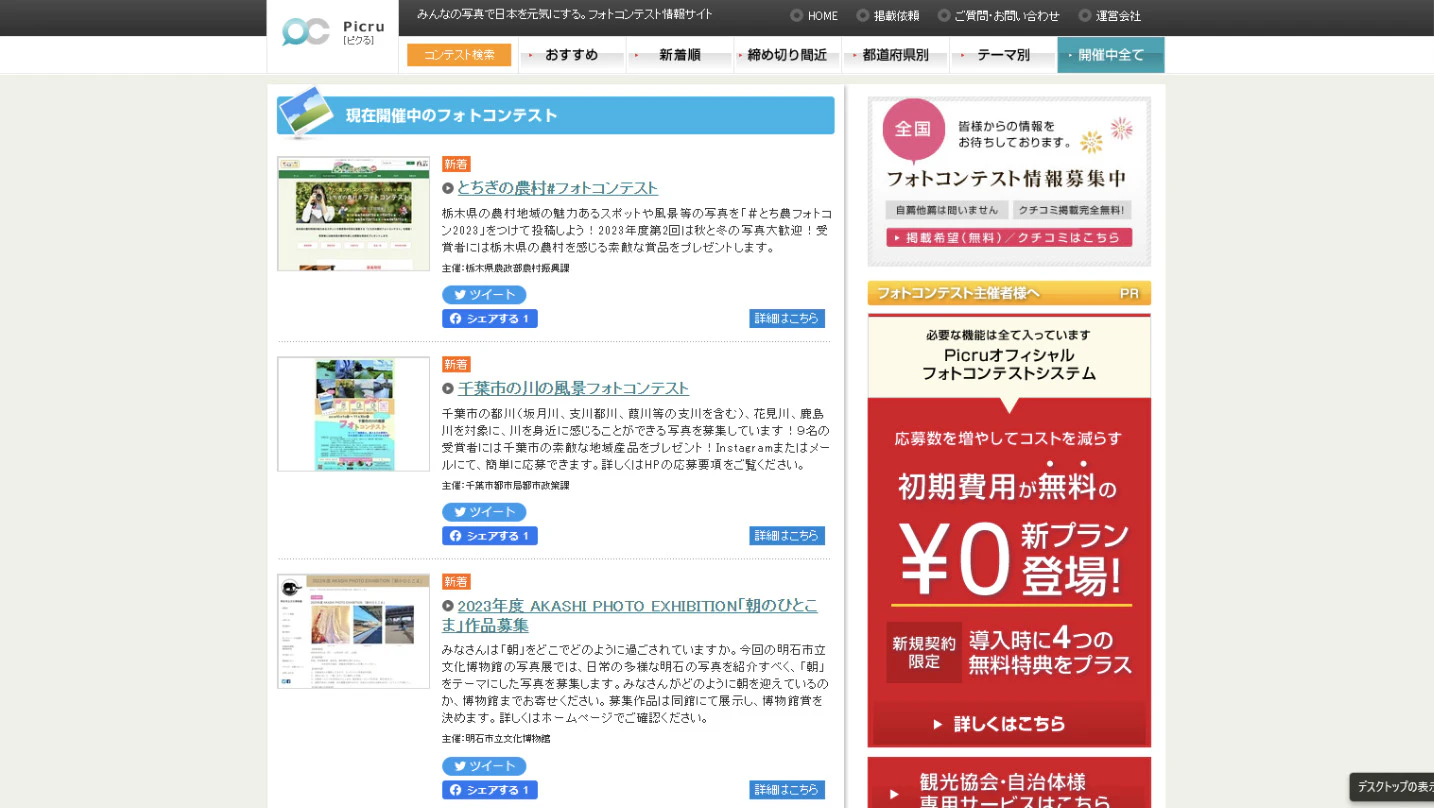The width and height of the screenshot is (1434, 808).
Task: Open the フォトコンテスト情報募集中 banner
Action: pos(1009,181)
